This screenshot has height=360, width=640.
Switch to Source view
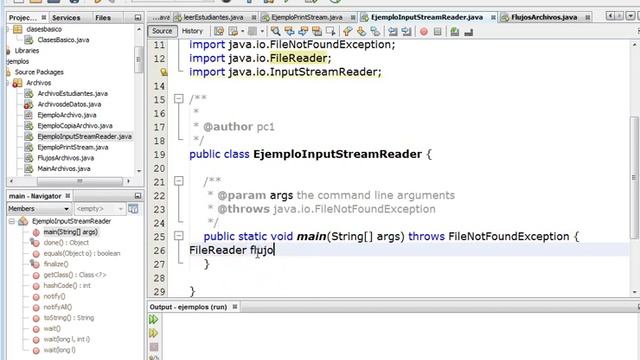pos(162,31)
